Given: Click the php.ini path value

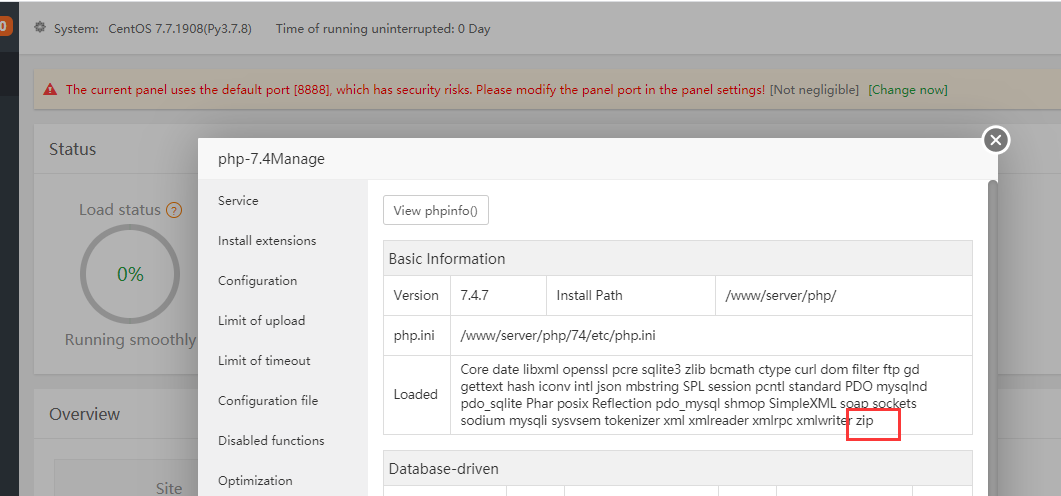Looking at the screenshot, I should 558,335.
